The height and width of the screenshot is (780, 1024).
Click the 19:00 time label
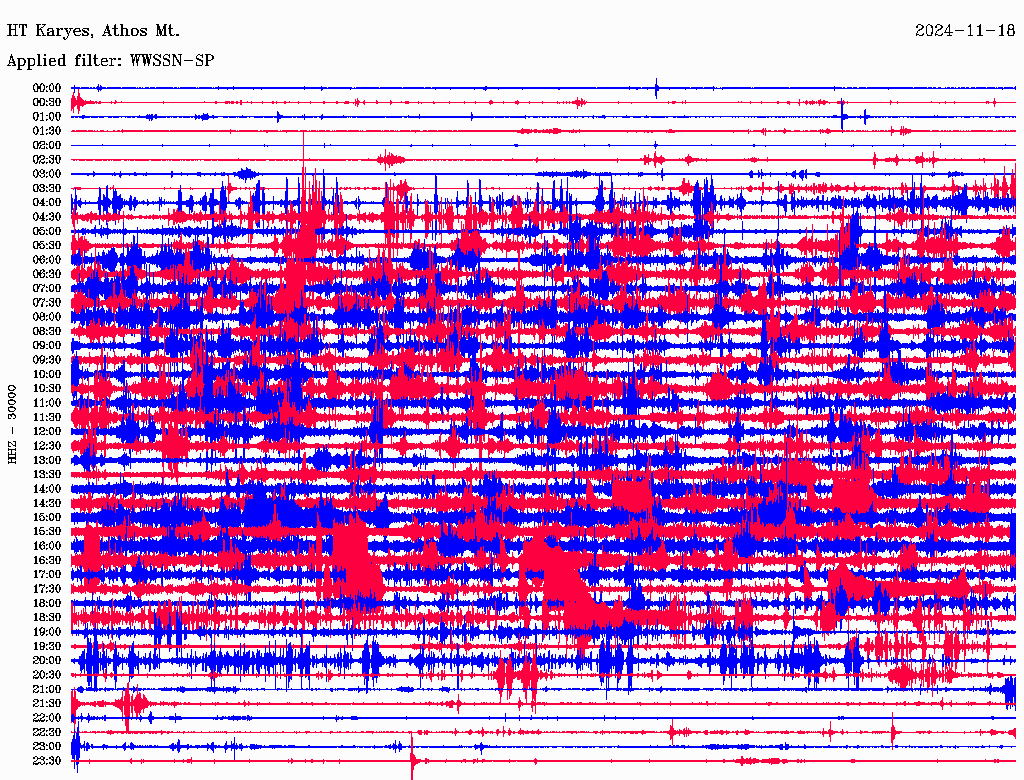click(x=47, y=632)
